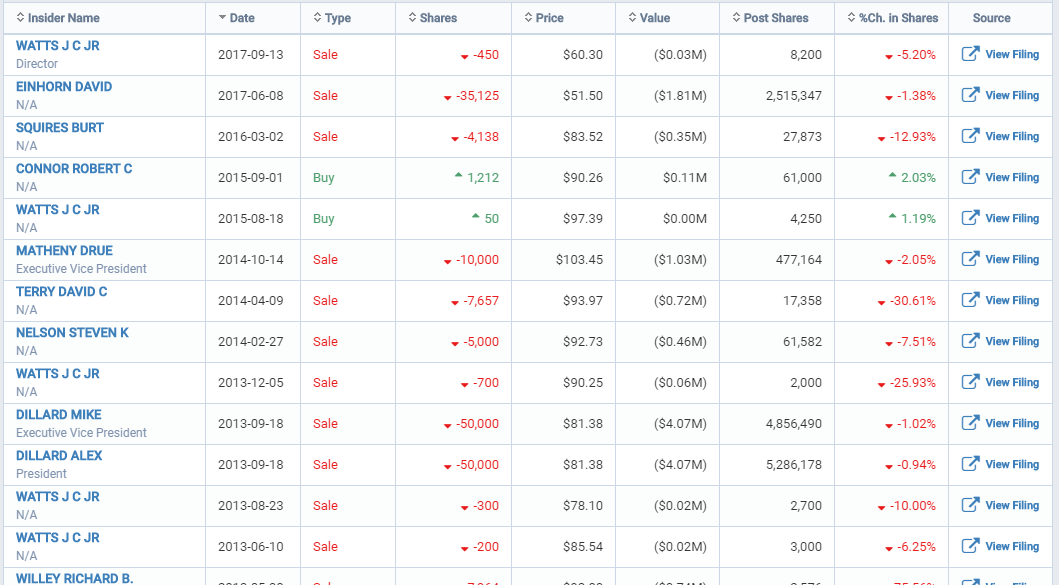Open MATHENY DRUE insider name link
The height and width of the screenshot is (585, 1059).
coord(64,251)
